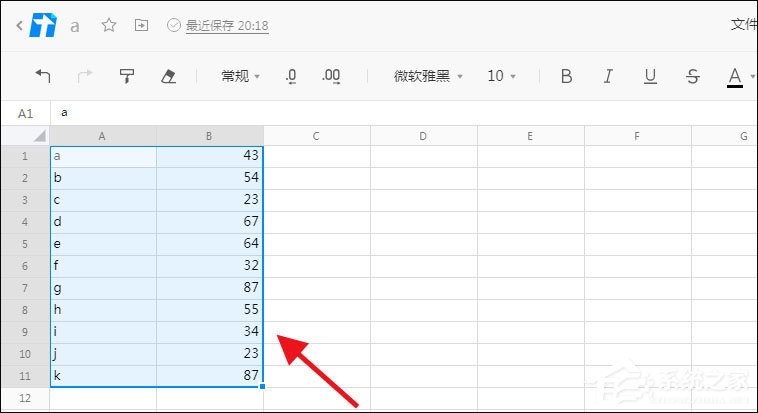Toggle strikethrough formatting

693,76
